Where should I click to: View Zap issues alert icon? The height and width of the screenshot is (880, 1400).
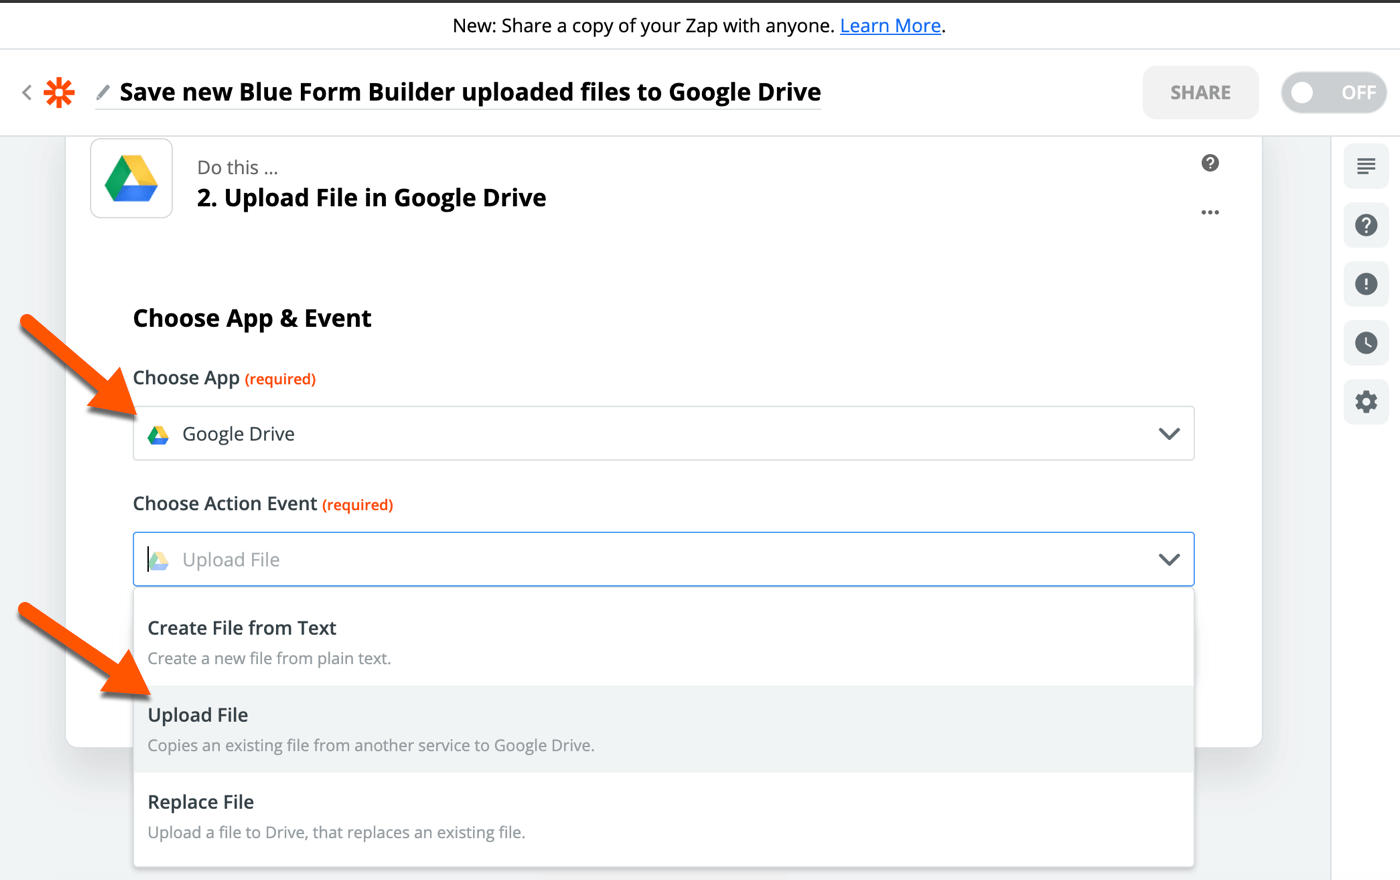[x=1366, y=284]
